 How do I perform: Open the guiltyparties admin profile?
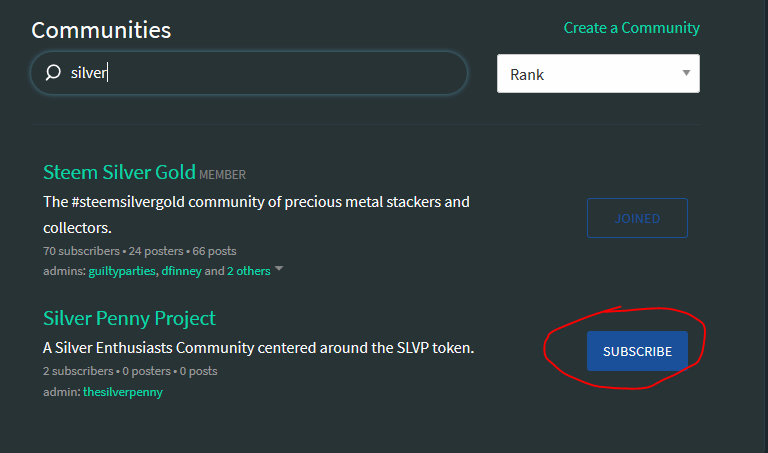122,271
